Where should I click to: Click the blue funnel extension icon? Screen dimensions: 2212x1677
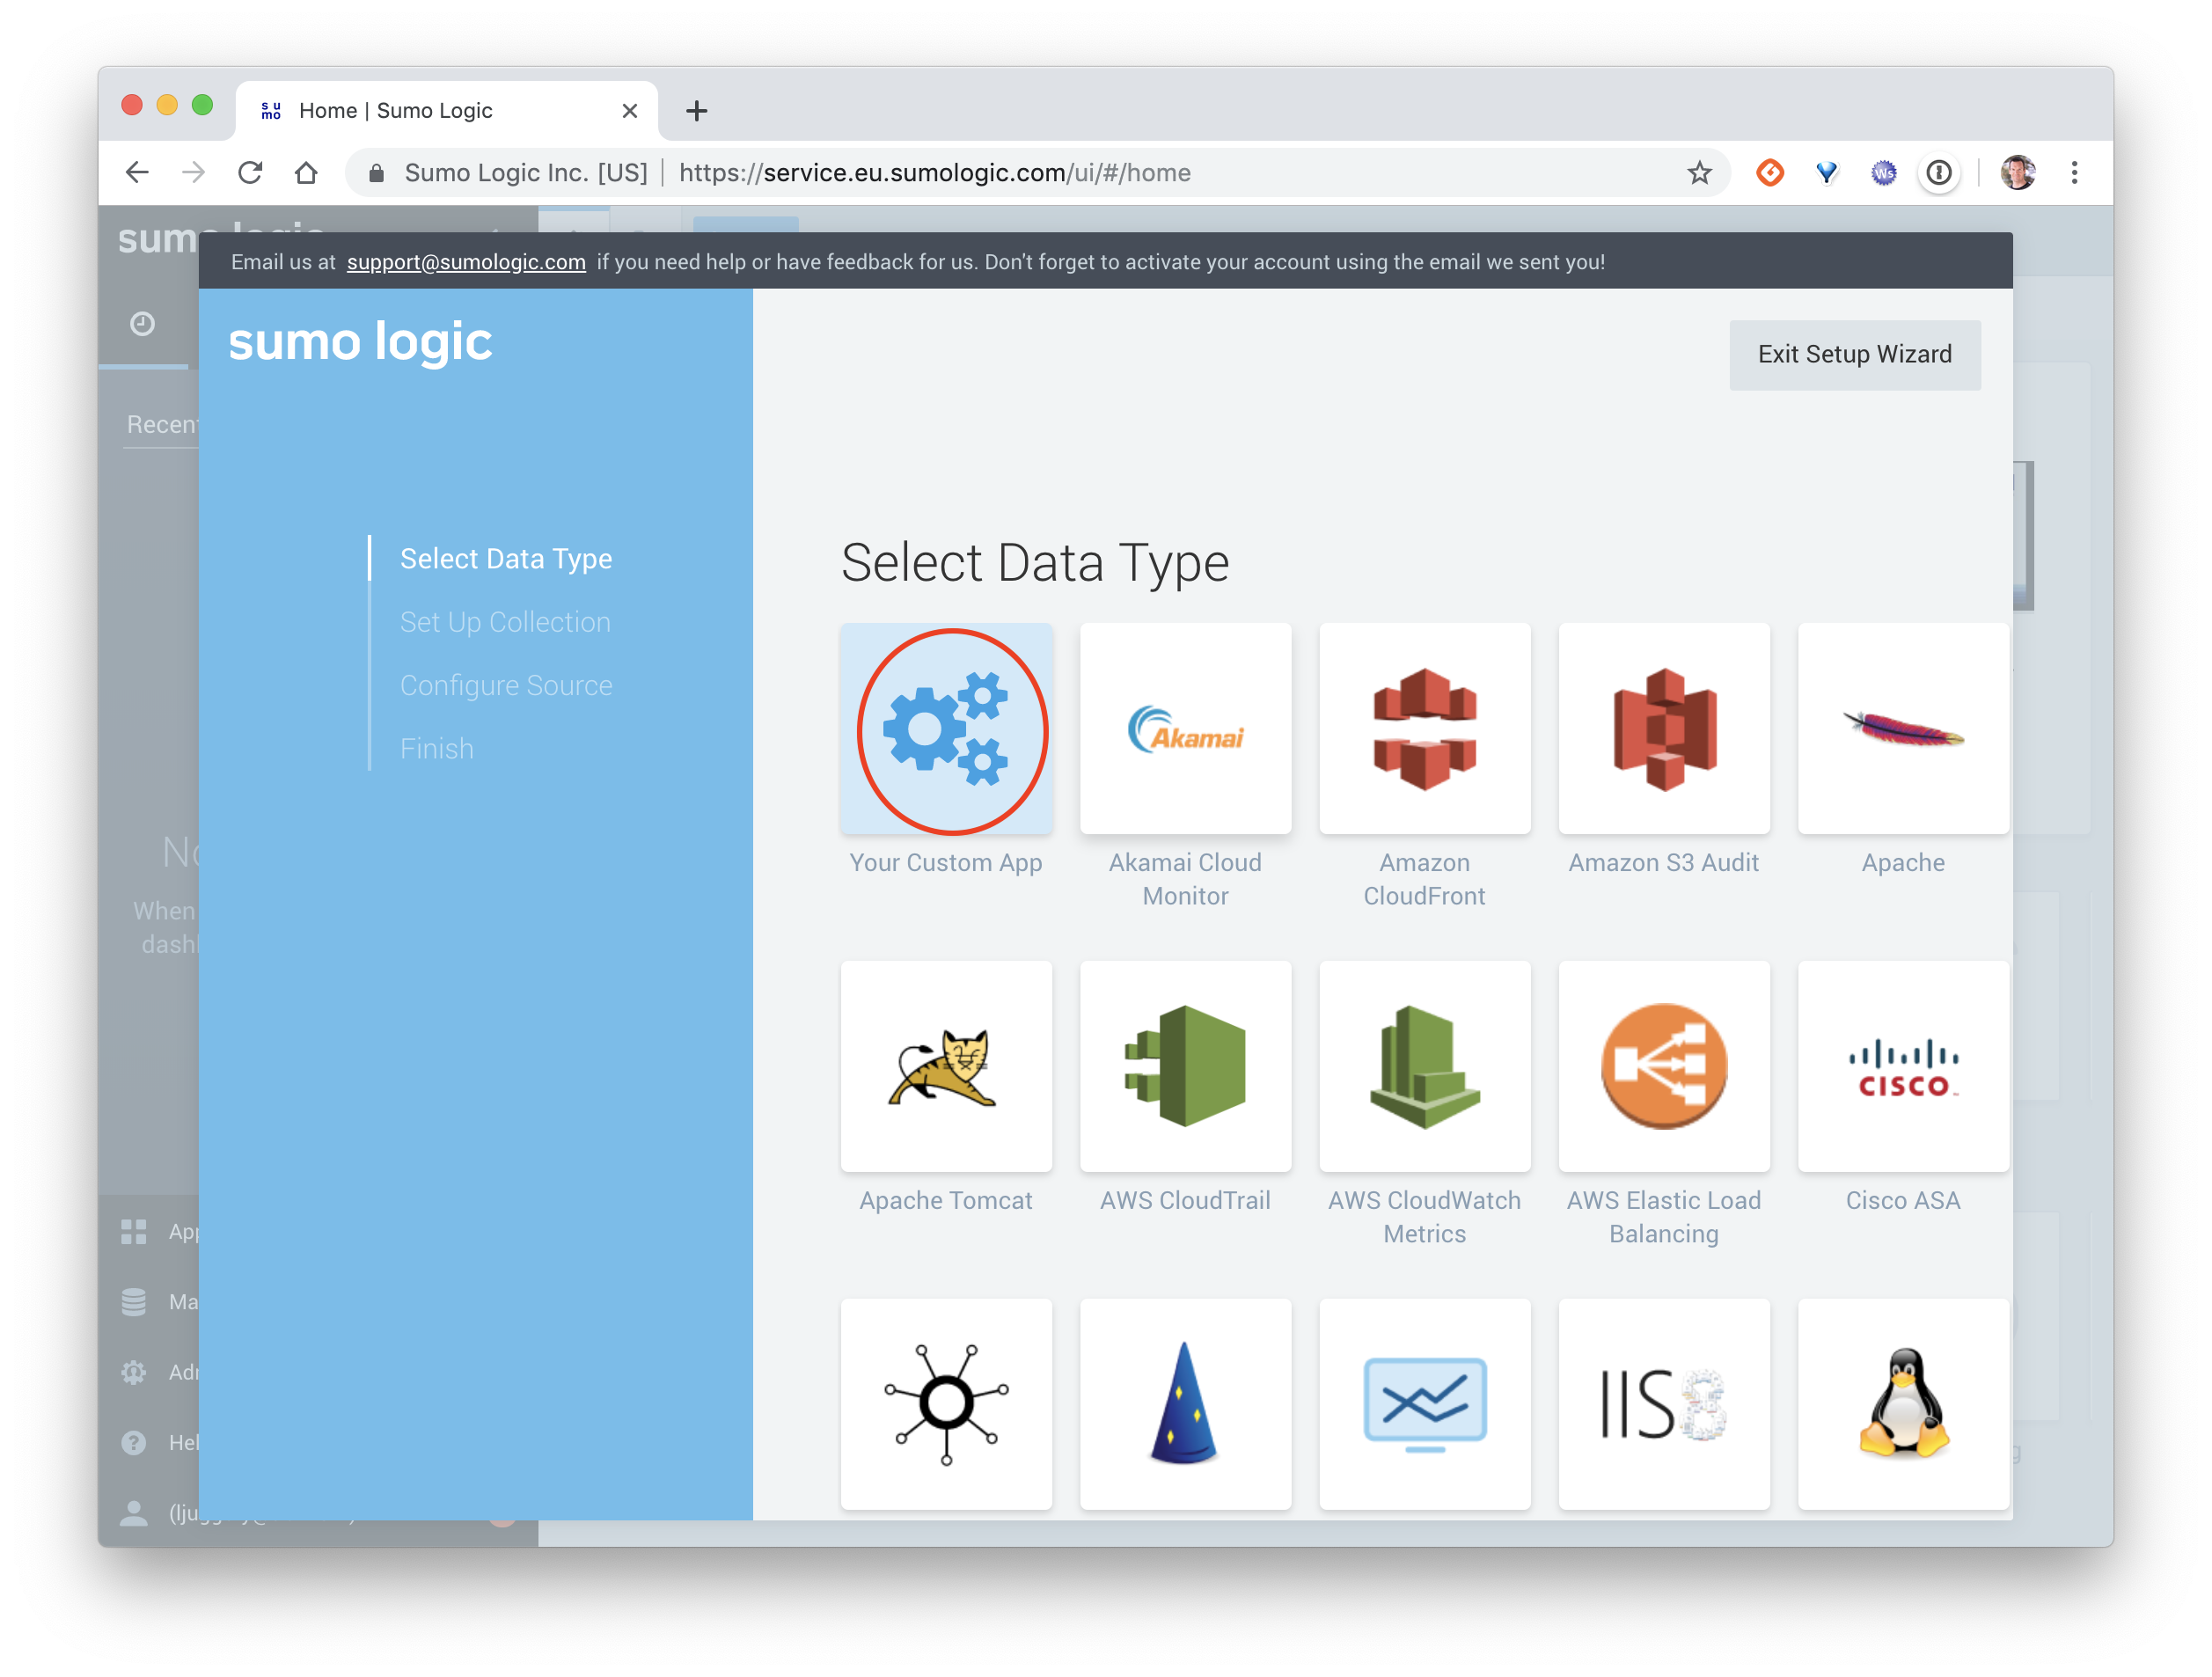1827,173
